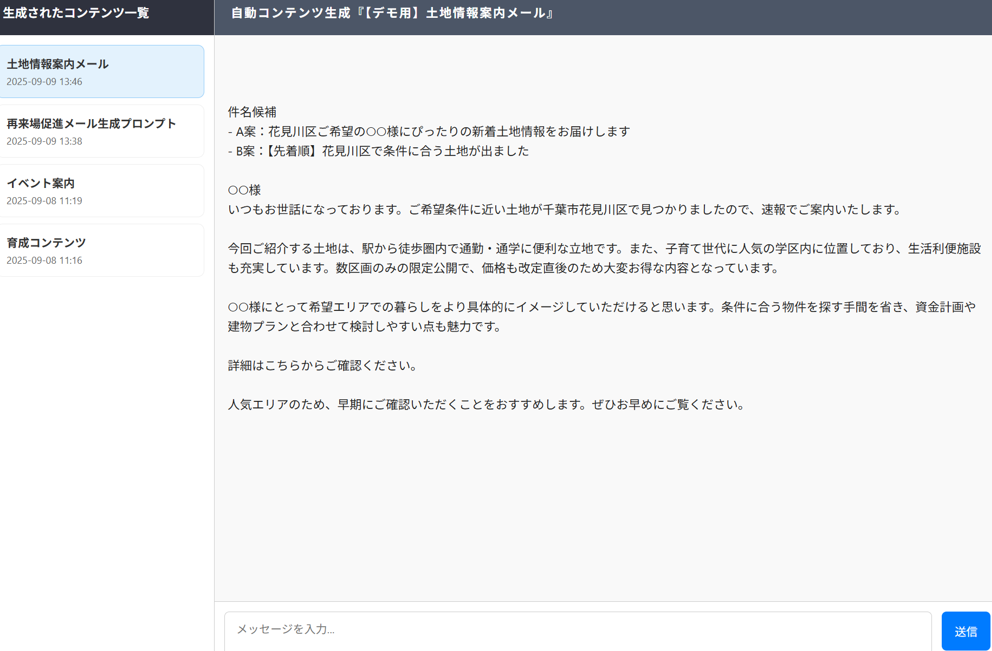Image resolution: width=992 pixels, height=651 pixels.
Task: Click the ○○様 greeting line
Action: 244,190
